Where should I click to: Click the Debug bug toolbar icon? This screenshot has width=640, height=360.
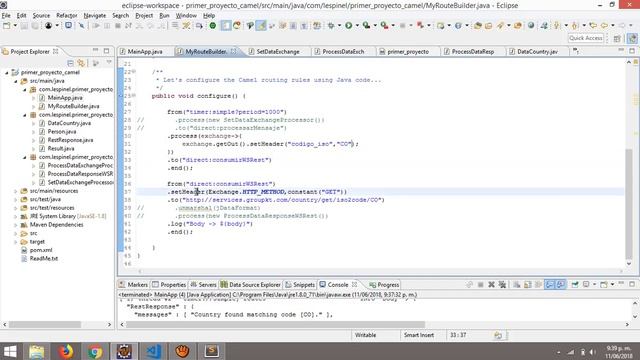pyautogui.click(x=331, y=26)
